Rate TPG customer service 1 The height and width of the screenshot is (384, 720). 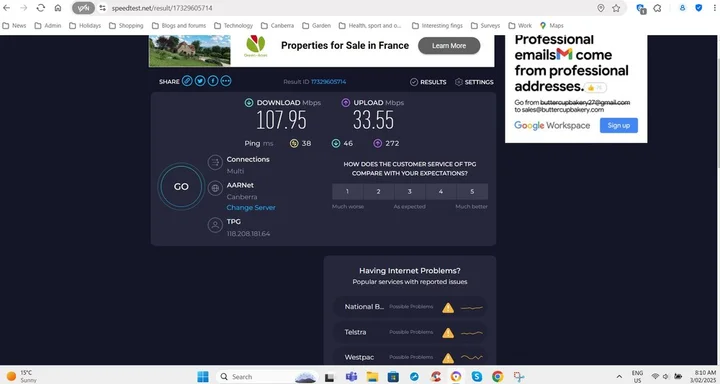pyautogui.click(x=348, y=192)
